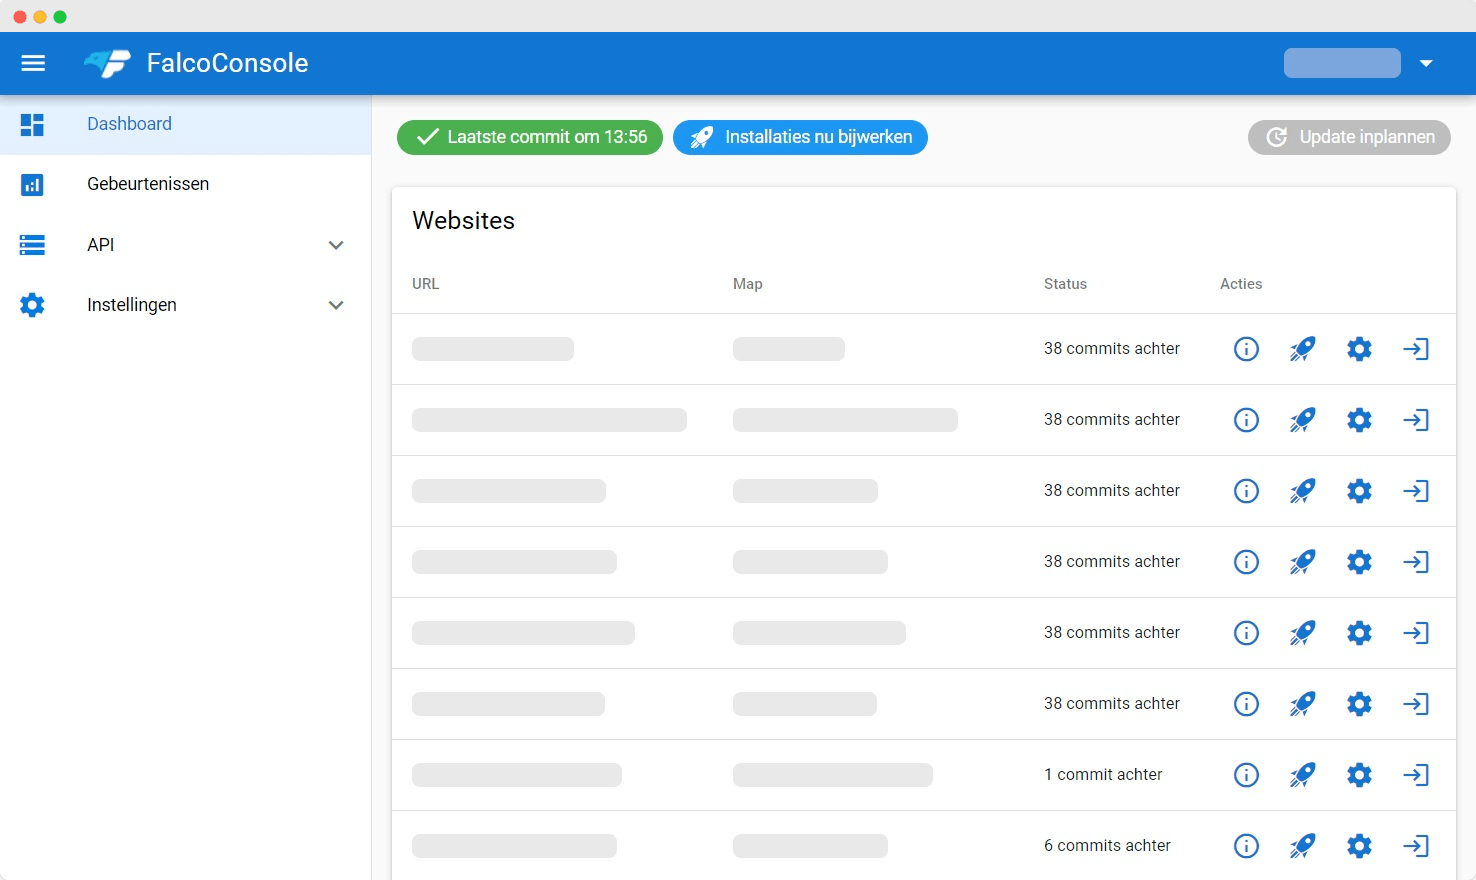Show info for the 1 commit achter row
This screenshot has width=1476, height=880.
click(1246, 775)
